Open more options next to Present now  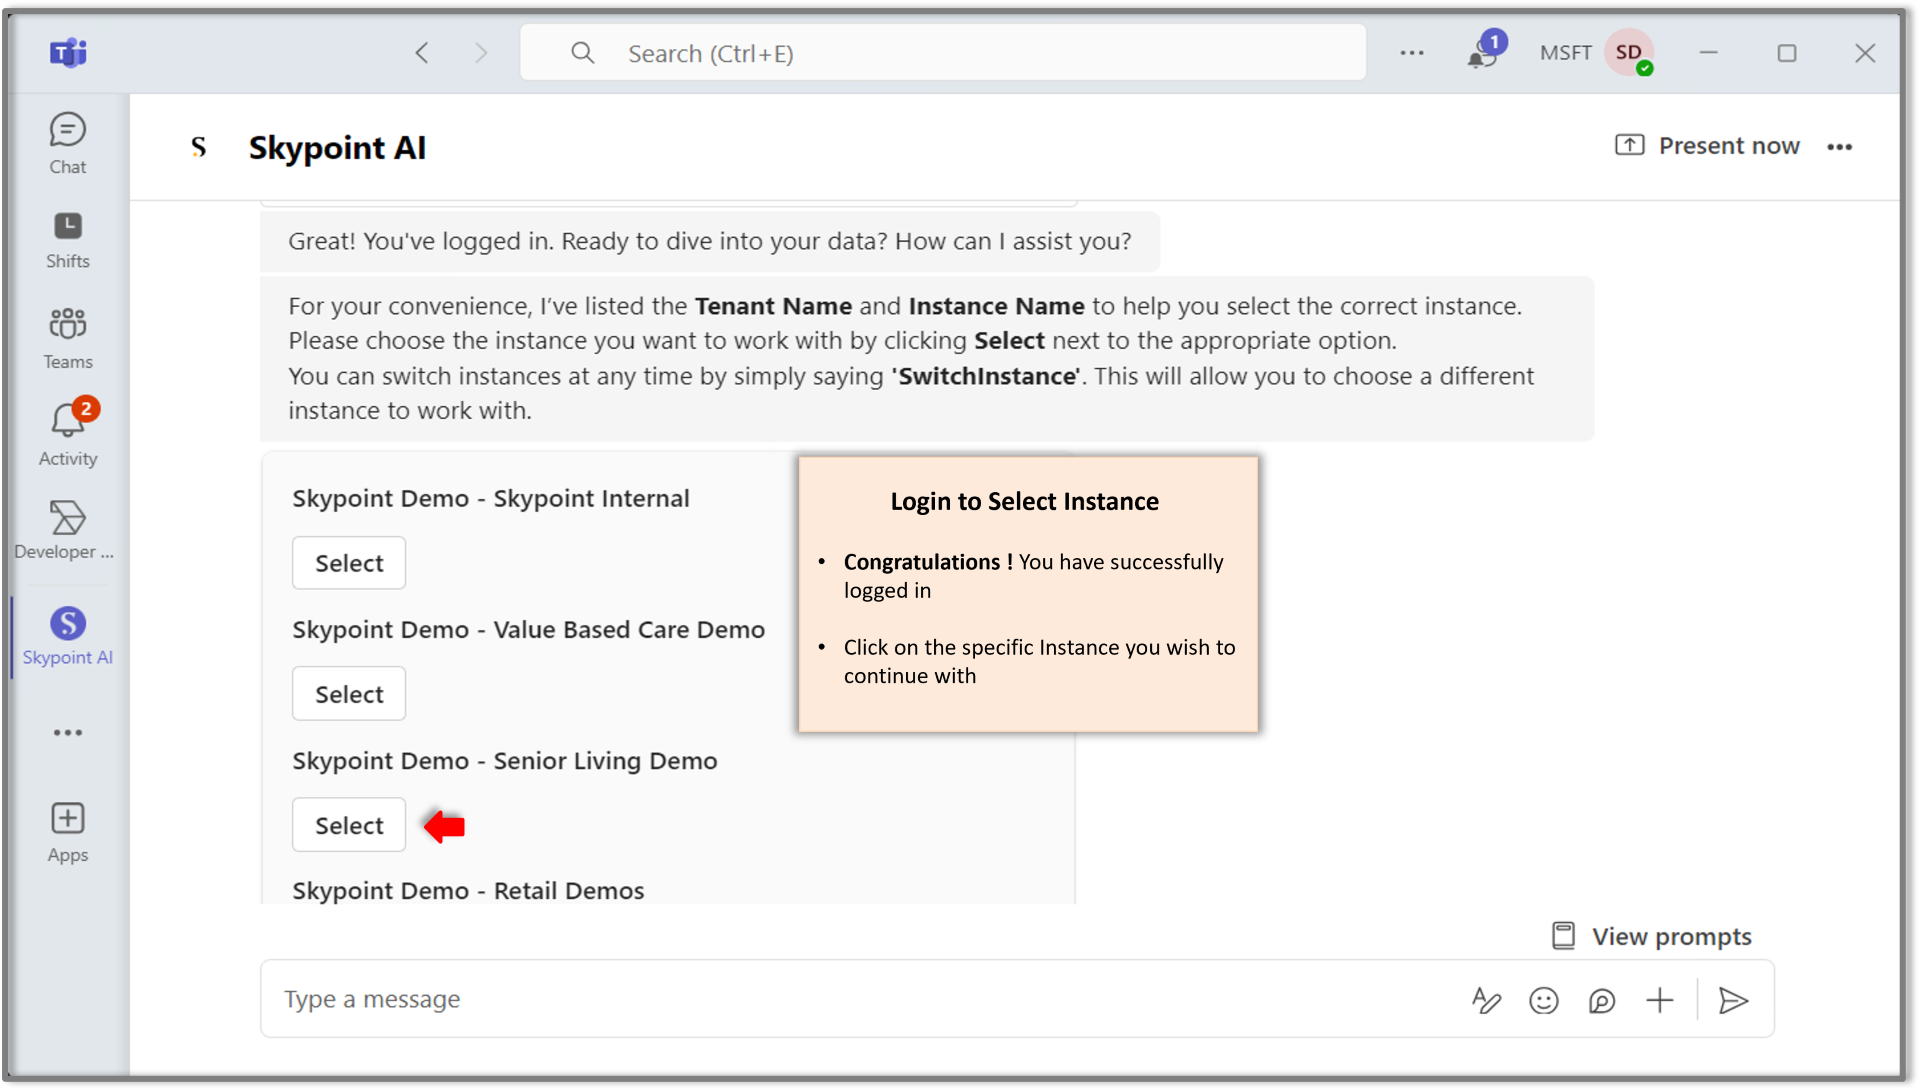coord(1840,147)
